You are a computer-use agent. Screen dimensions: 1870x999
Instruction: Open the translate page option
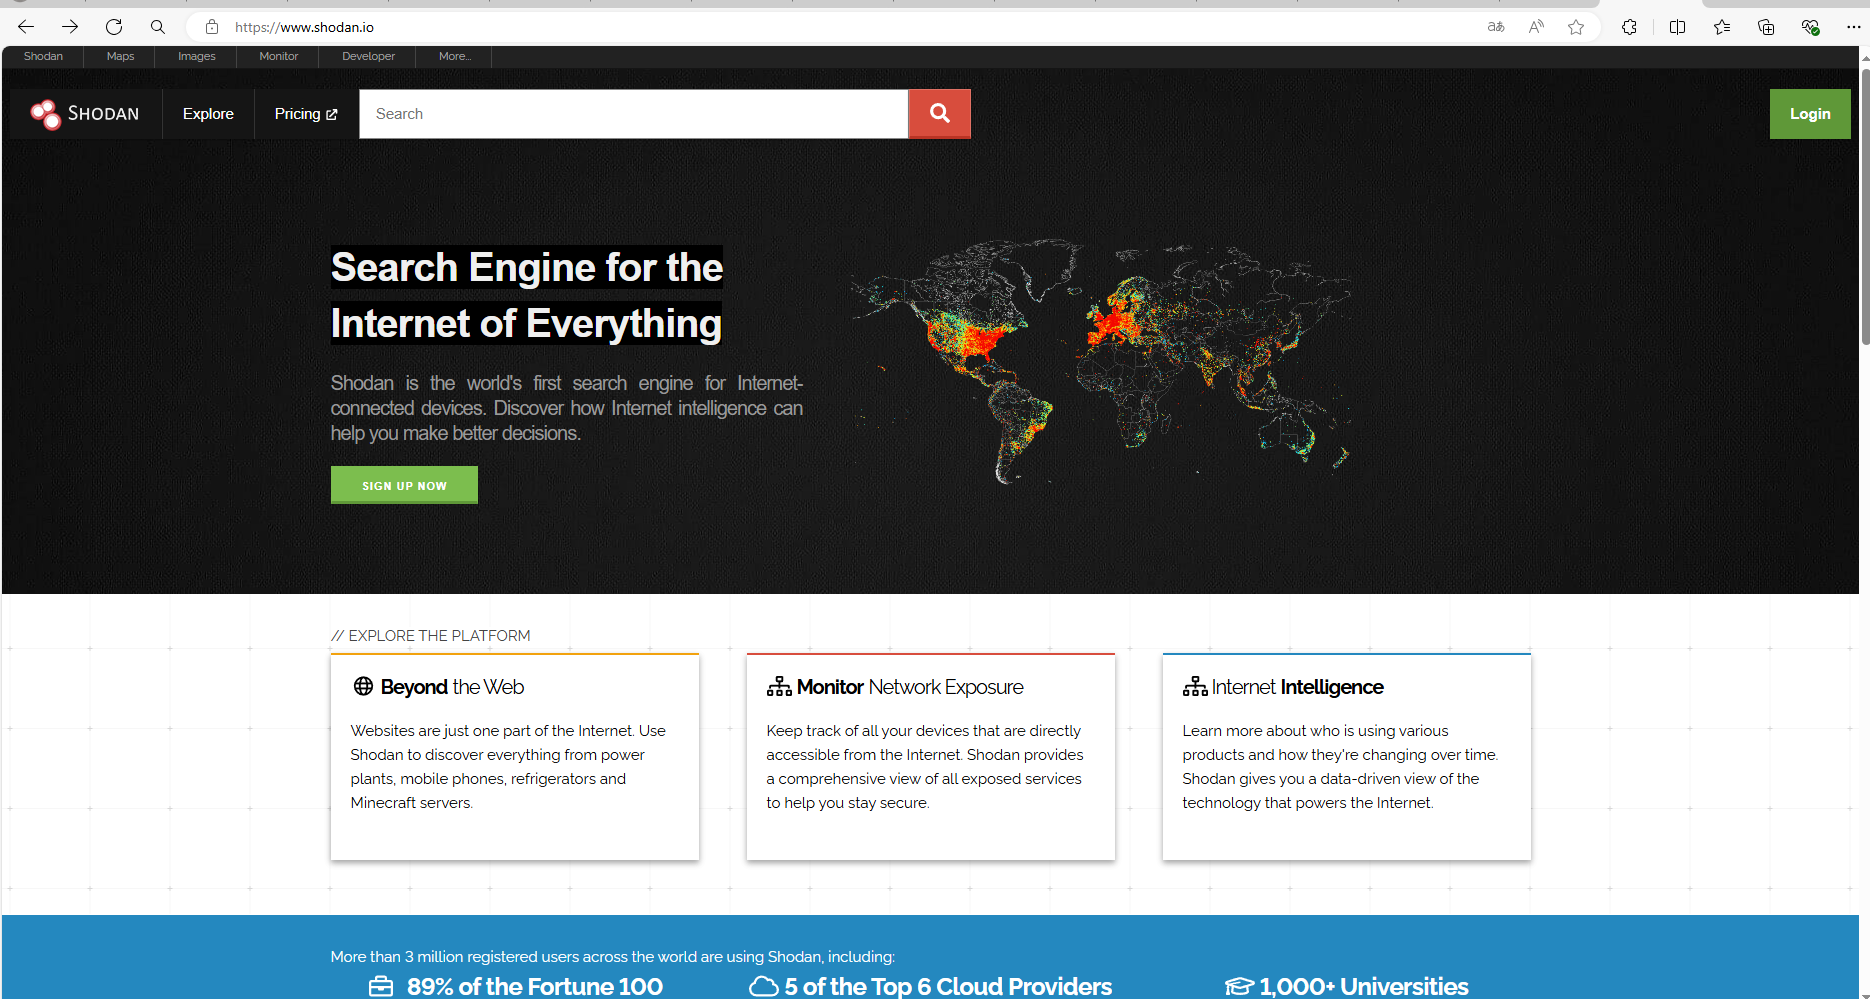click(1496, 27)
